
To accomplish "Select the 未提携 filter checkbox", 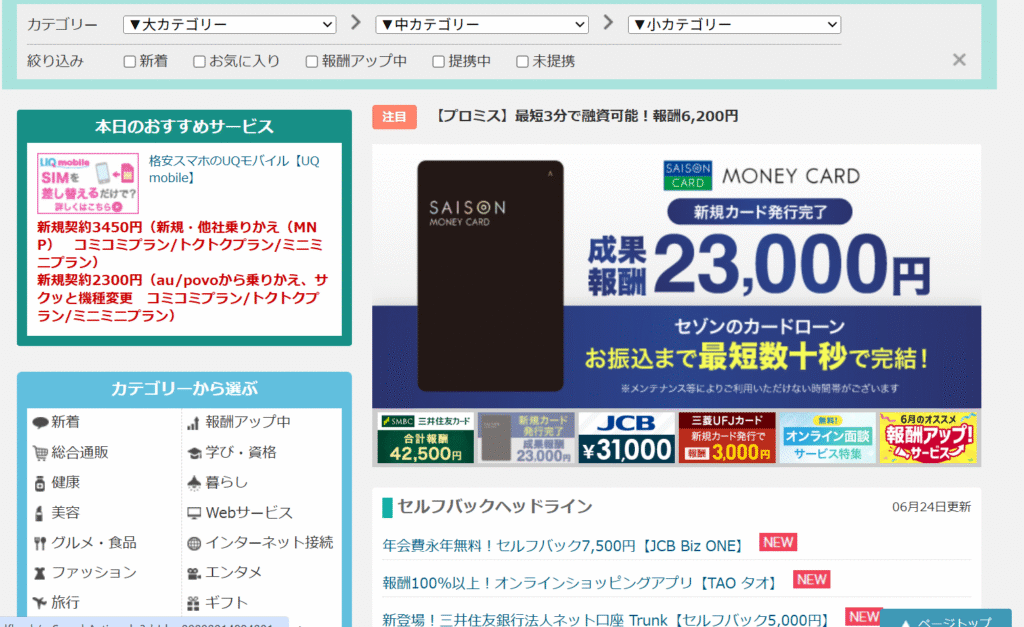I will [x=522, y=61].
